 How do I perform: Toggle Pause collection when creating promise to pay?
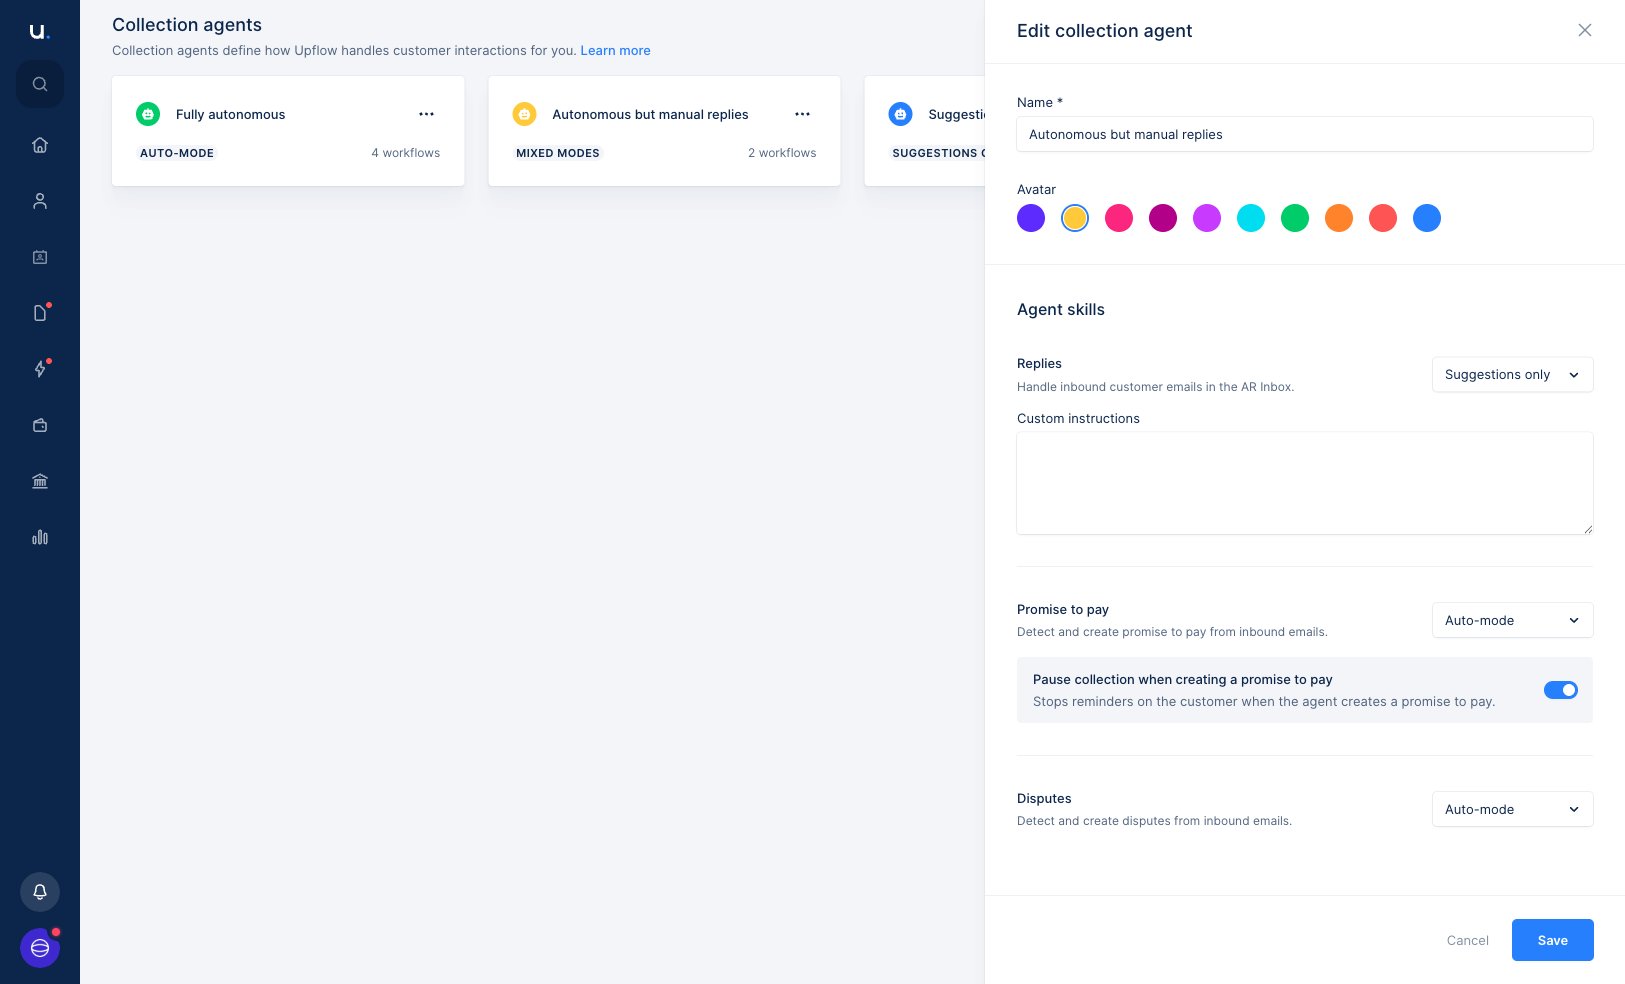pyautogui.click(x=1561, y=690)
